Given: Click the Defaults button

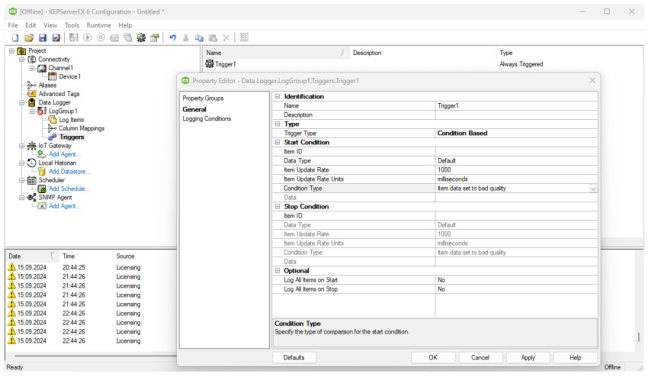Looking at the screenshot, I should pos(294,358).
